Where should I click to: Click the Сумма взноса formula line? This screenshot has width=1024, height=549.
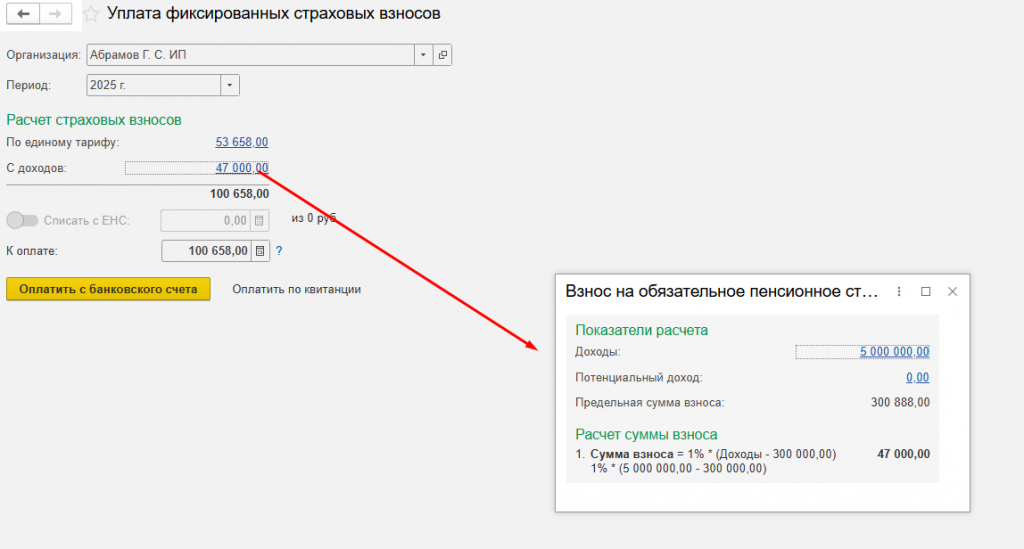click(713, 454)
